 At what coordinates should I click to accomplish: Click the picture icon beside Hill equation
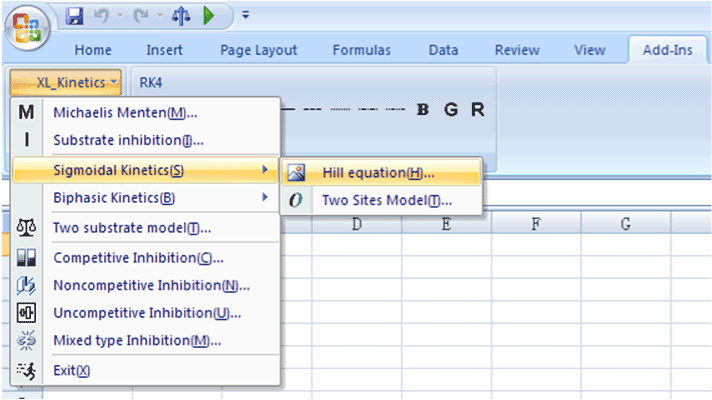click(x=296, y=173)
